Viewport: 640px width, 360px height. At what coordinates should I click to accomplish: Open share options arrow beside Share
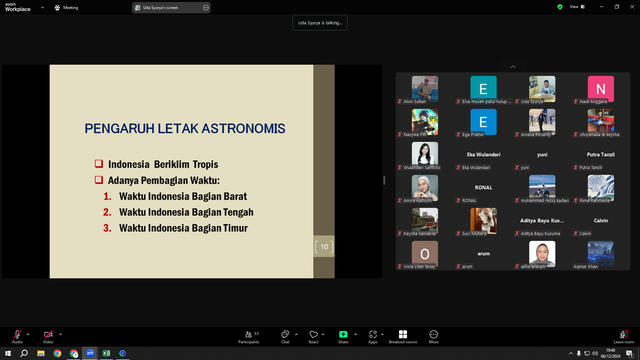[x=356, y=334]
